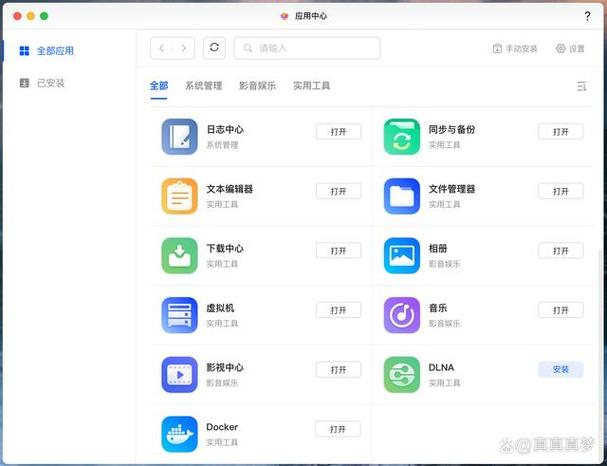
Task: Install DLNA with the 安装 button
Action: click(561, 370)
